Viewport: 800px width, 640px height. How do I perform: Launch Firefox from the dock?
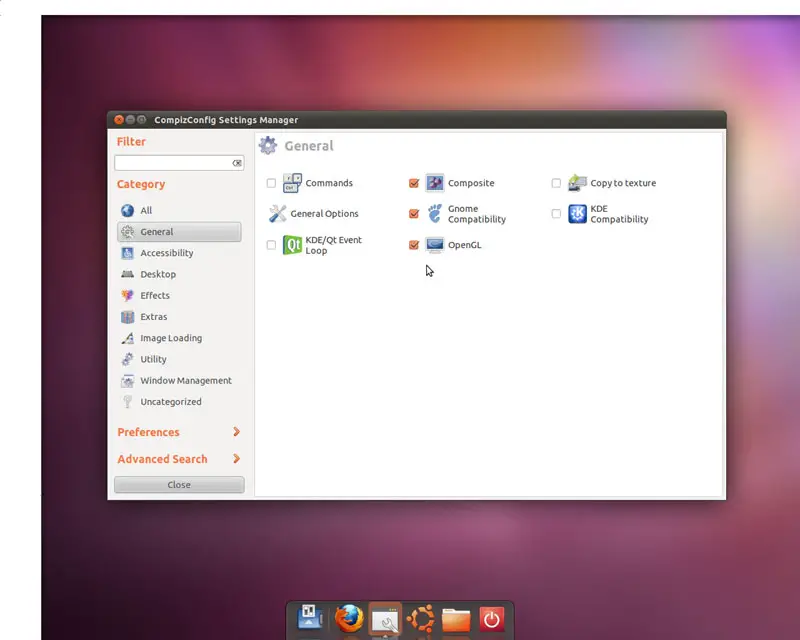(349, 619)
